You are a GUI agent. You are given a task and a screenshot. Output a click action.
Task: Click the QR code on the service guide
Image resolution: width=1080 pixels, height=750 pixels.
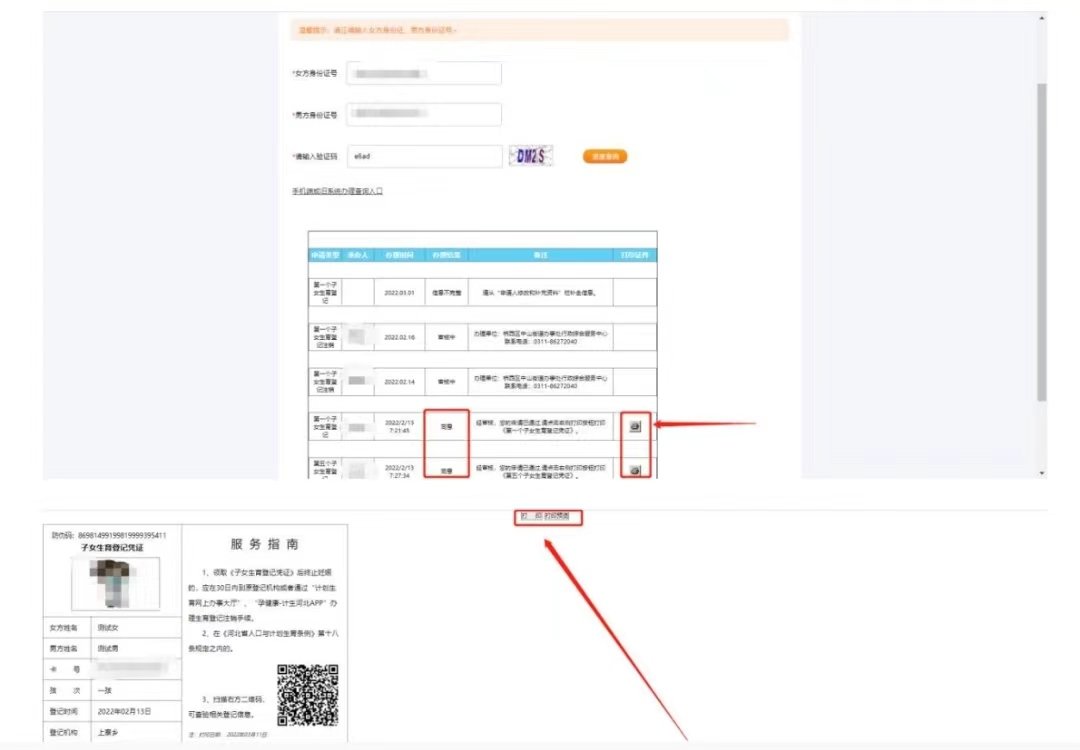[307, 695]
